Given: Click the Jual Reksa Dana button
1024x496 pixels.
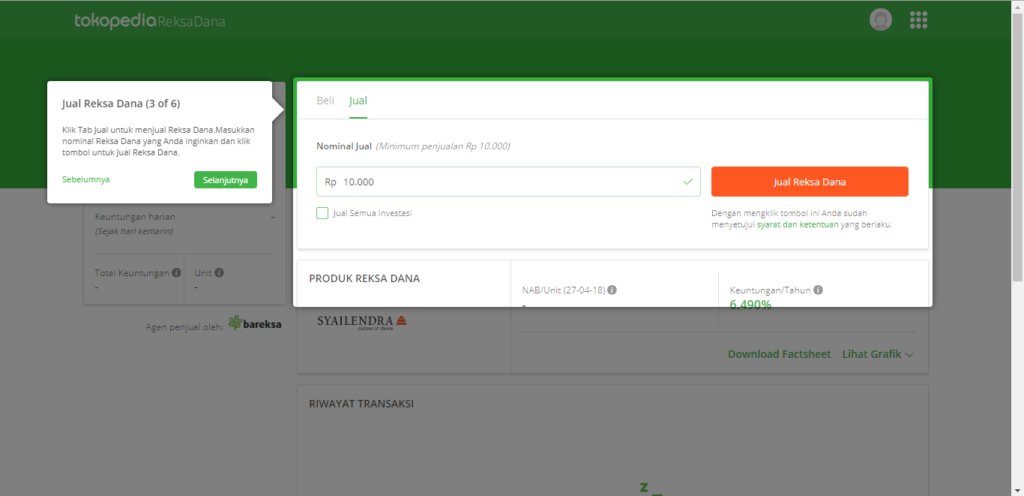Looking at the screenshot, I should (810, 181).
